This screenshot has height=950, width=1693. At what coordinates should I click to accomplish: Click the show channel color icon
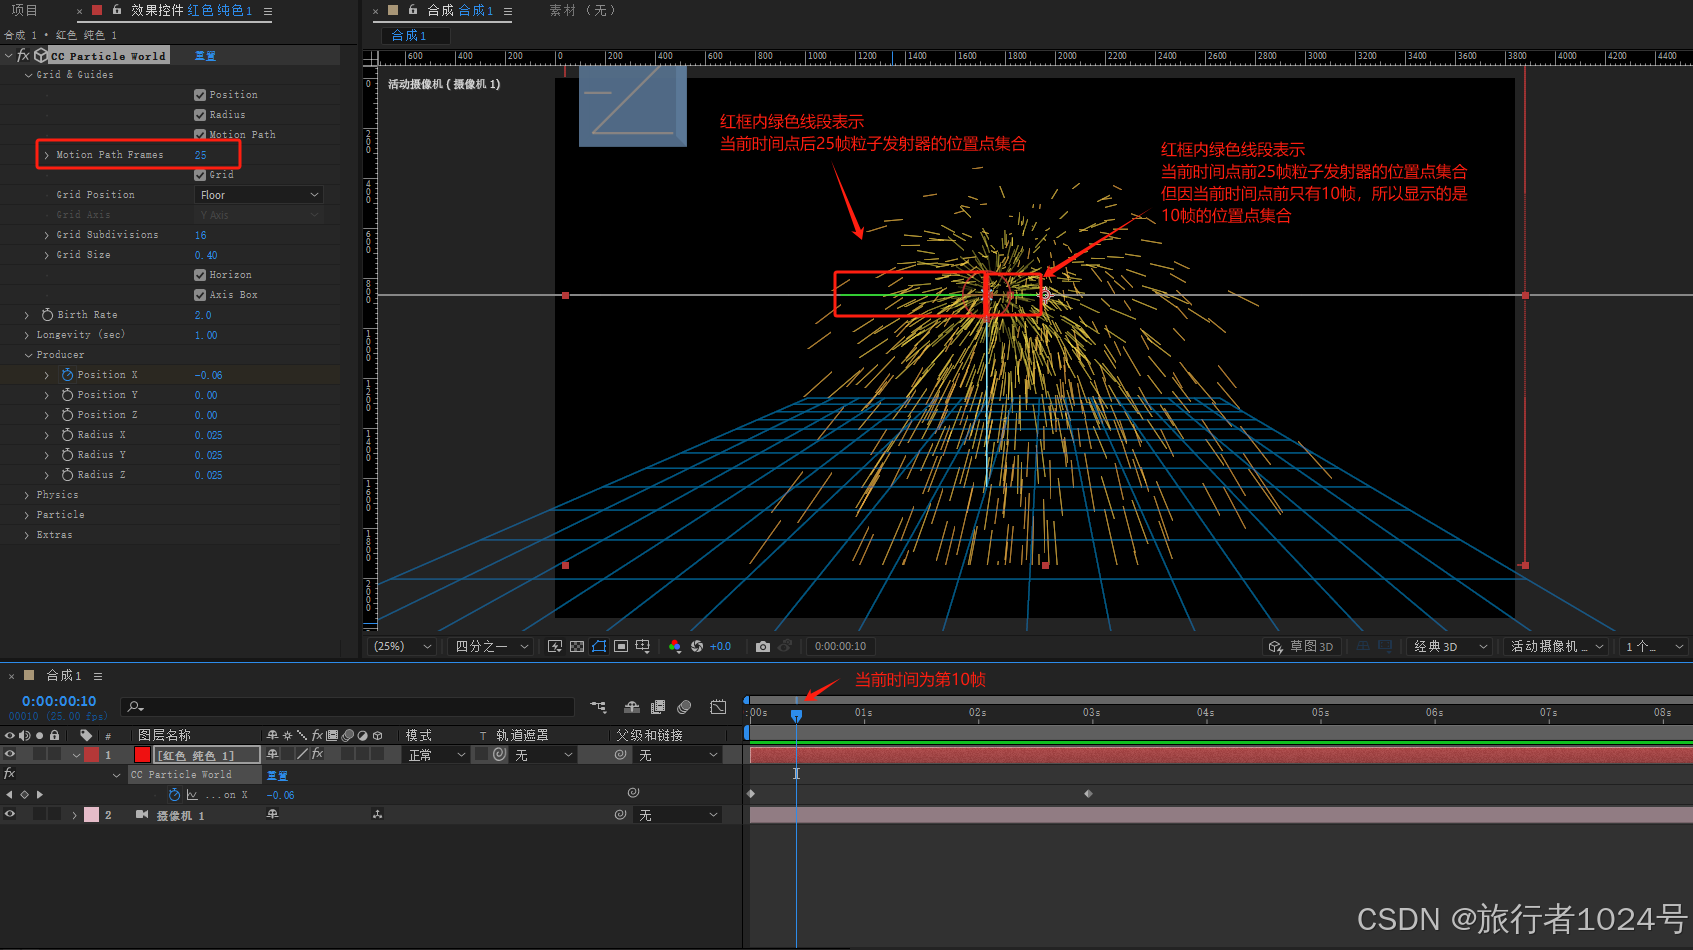675,647
